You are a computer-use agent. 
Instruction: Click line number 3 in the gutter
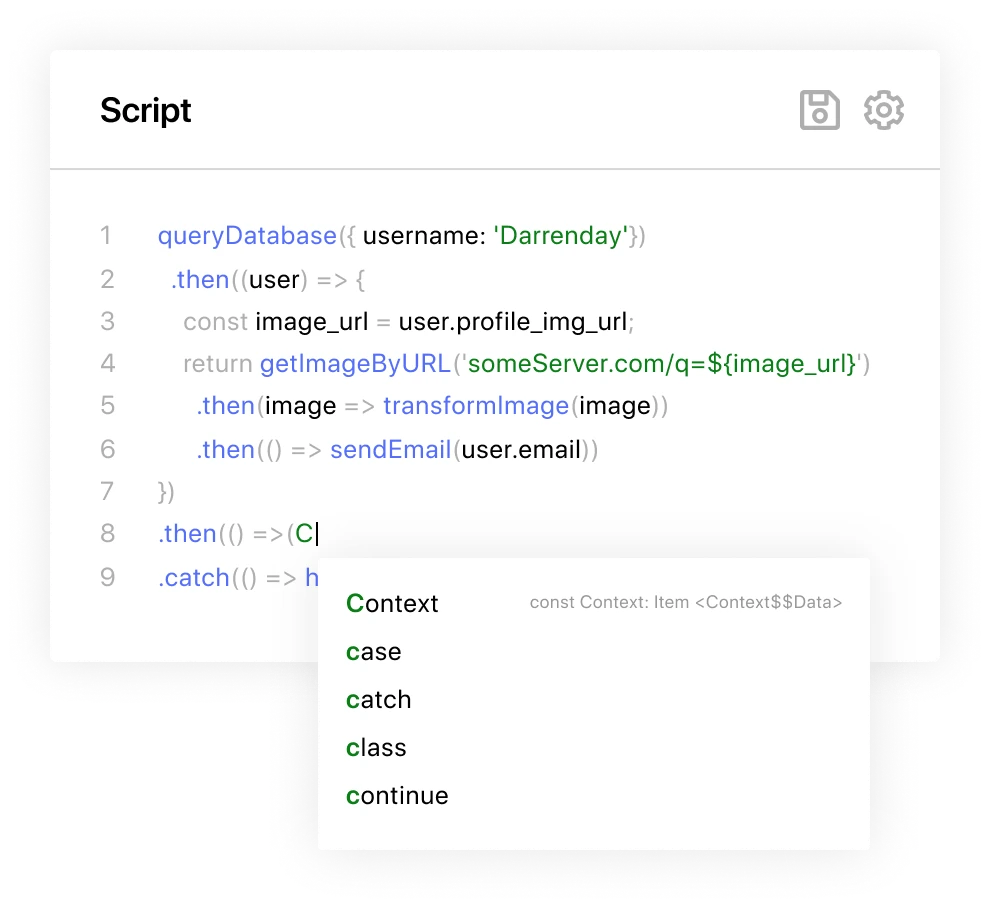point(108,321)
